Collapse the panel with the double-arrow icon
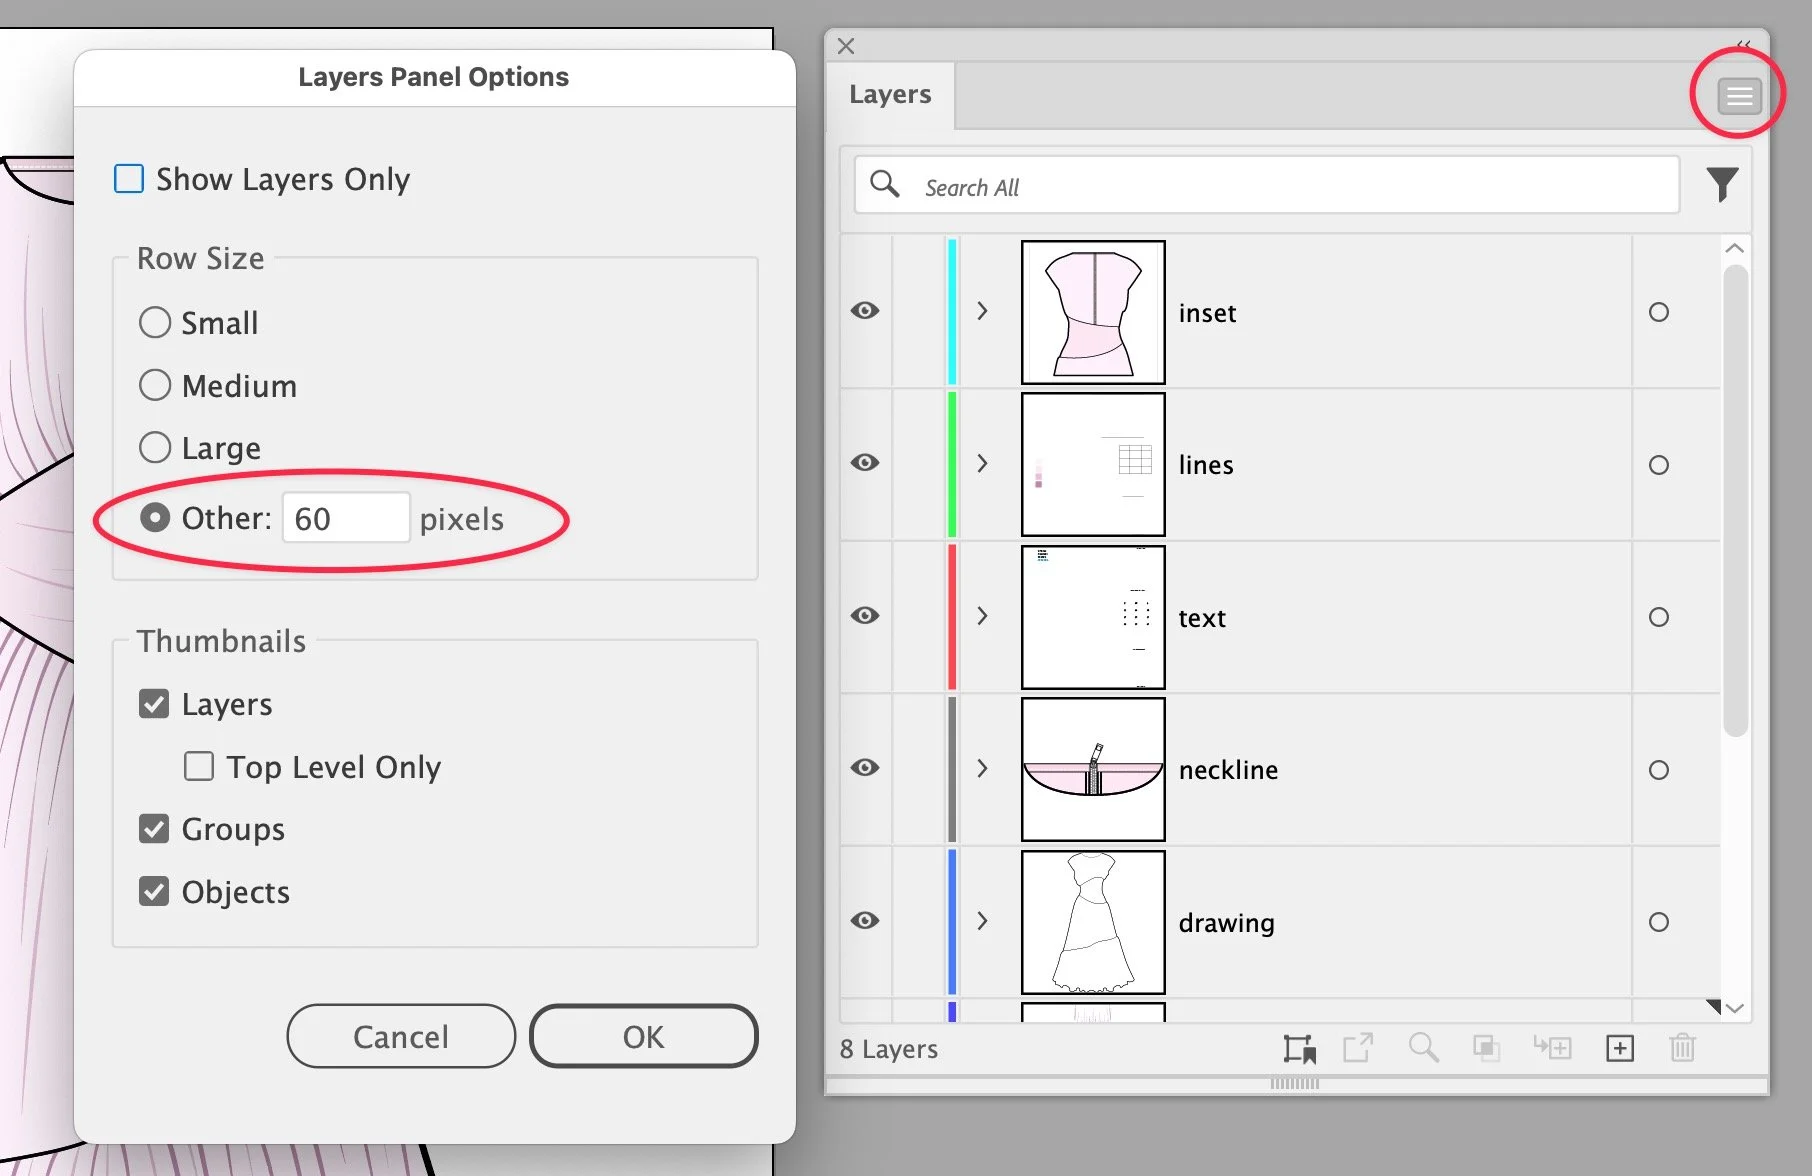The height and width of the screenshot is (1176, 1812). pos(1742,45)
